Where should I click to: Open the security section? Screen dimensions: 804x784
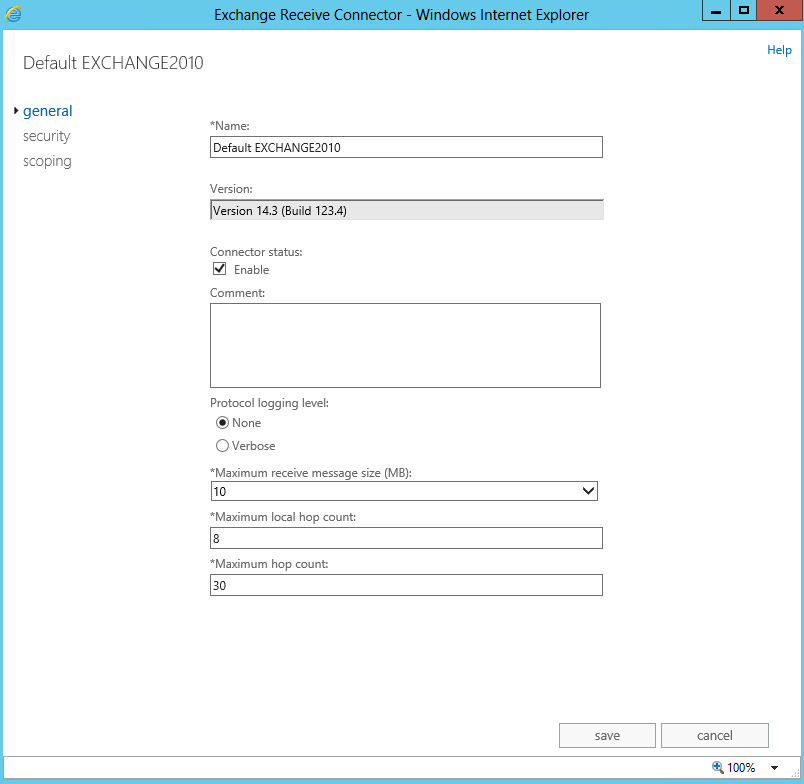click(x=47, y=136)
